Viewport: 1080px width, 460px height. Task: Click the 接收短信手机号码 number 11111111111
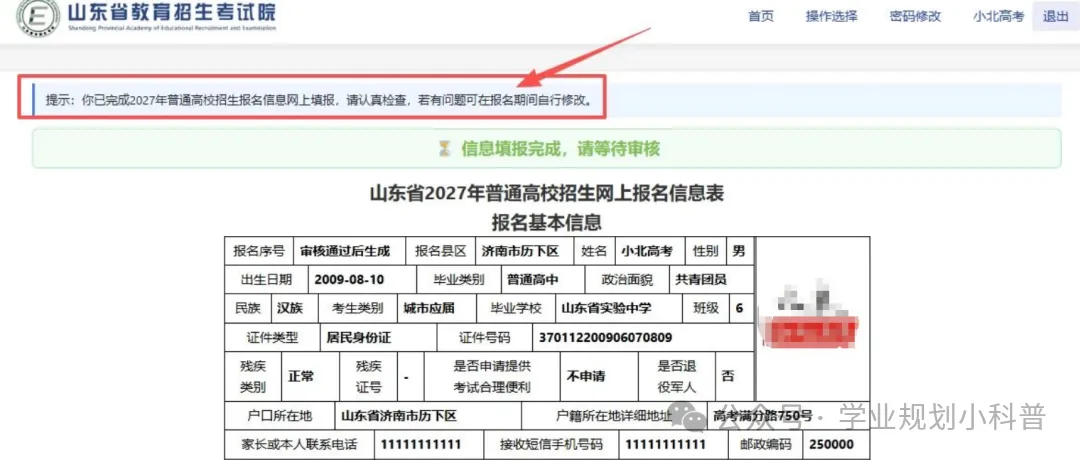click(x=665, y=444)
